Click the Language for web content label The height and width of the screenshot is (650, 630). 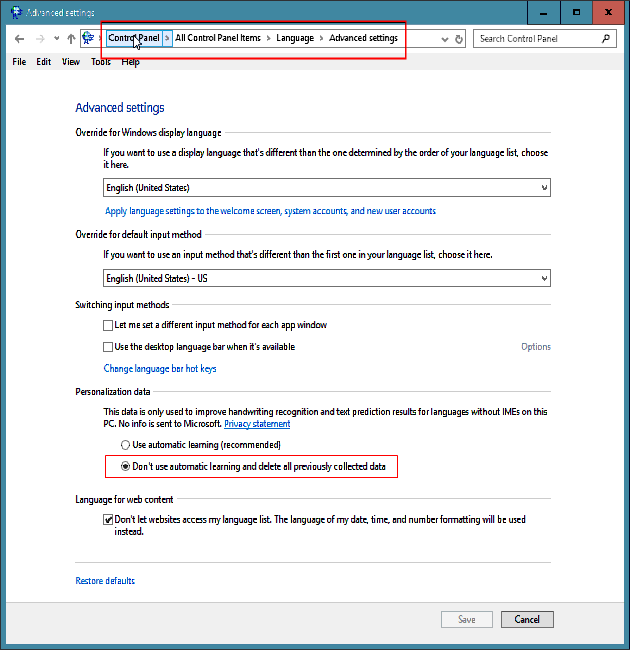124,500
